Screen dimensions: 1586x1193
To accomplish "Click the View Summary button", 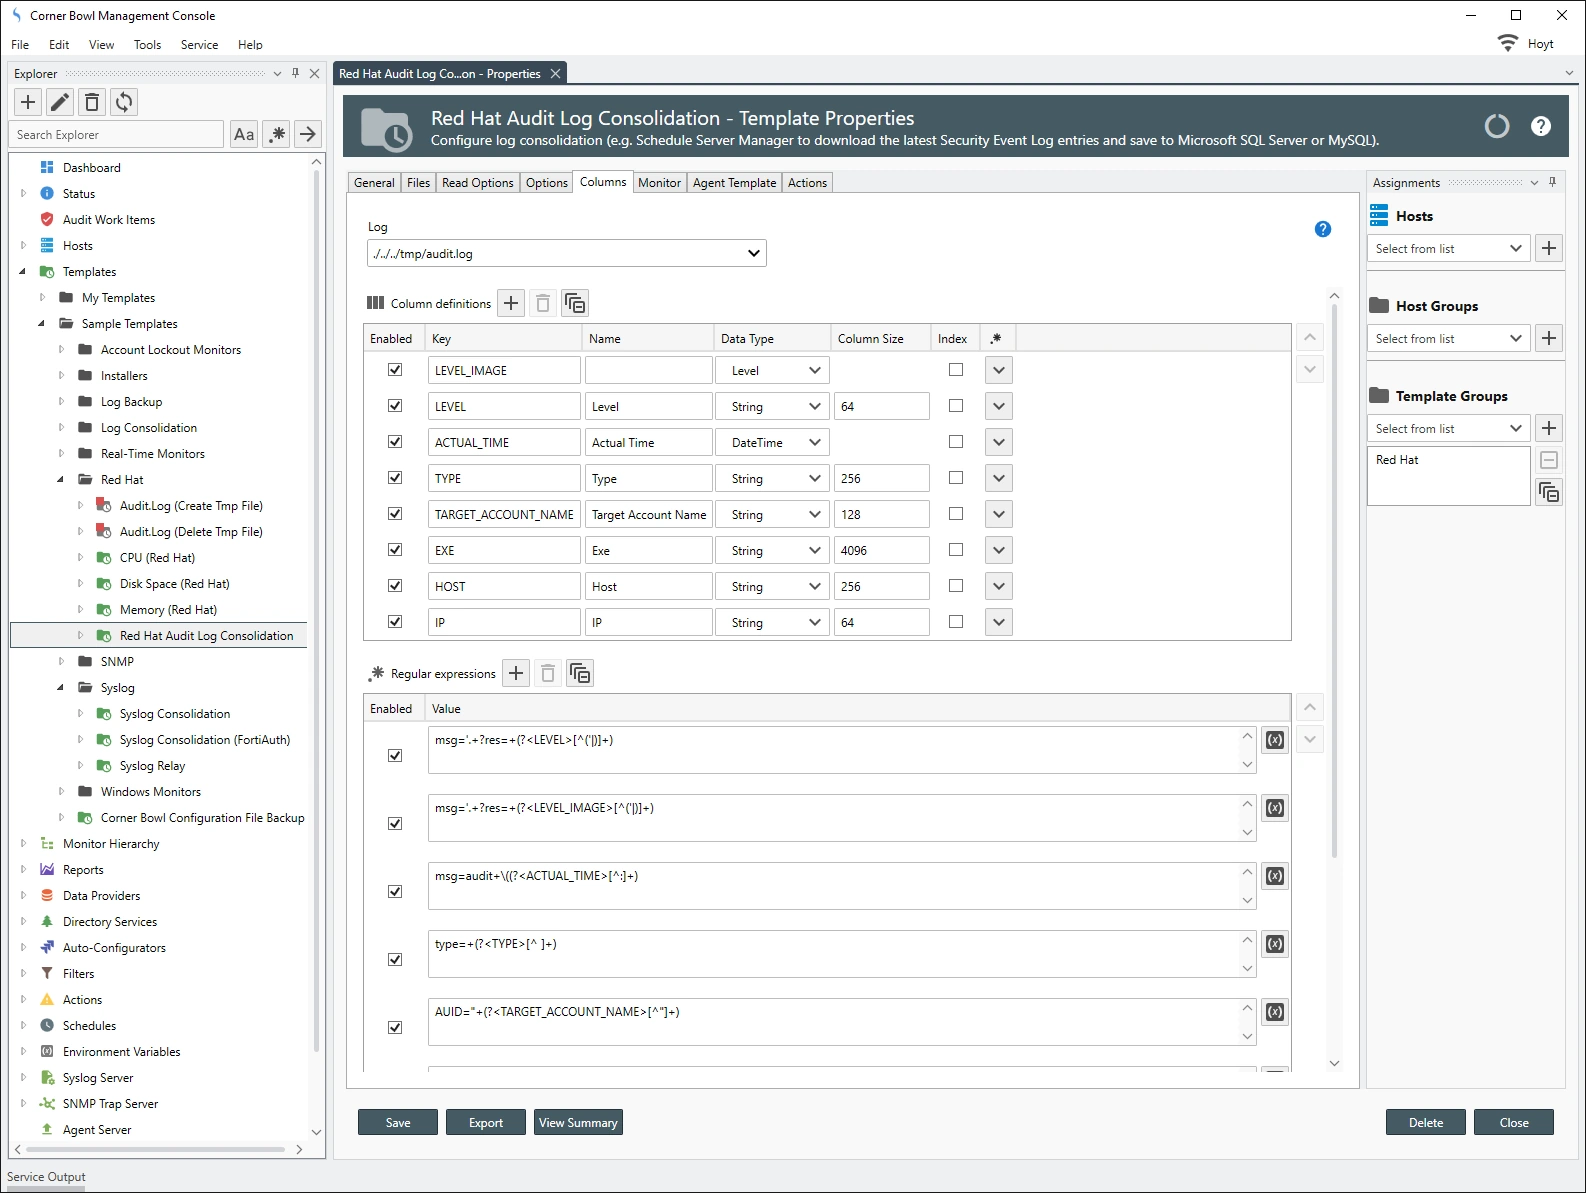I will tap(578, 1123).
